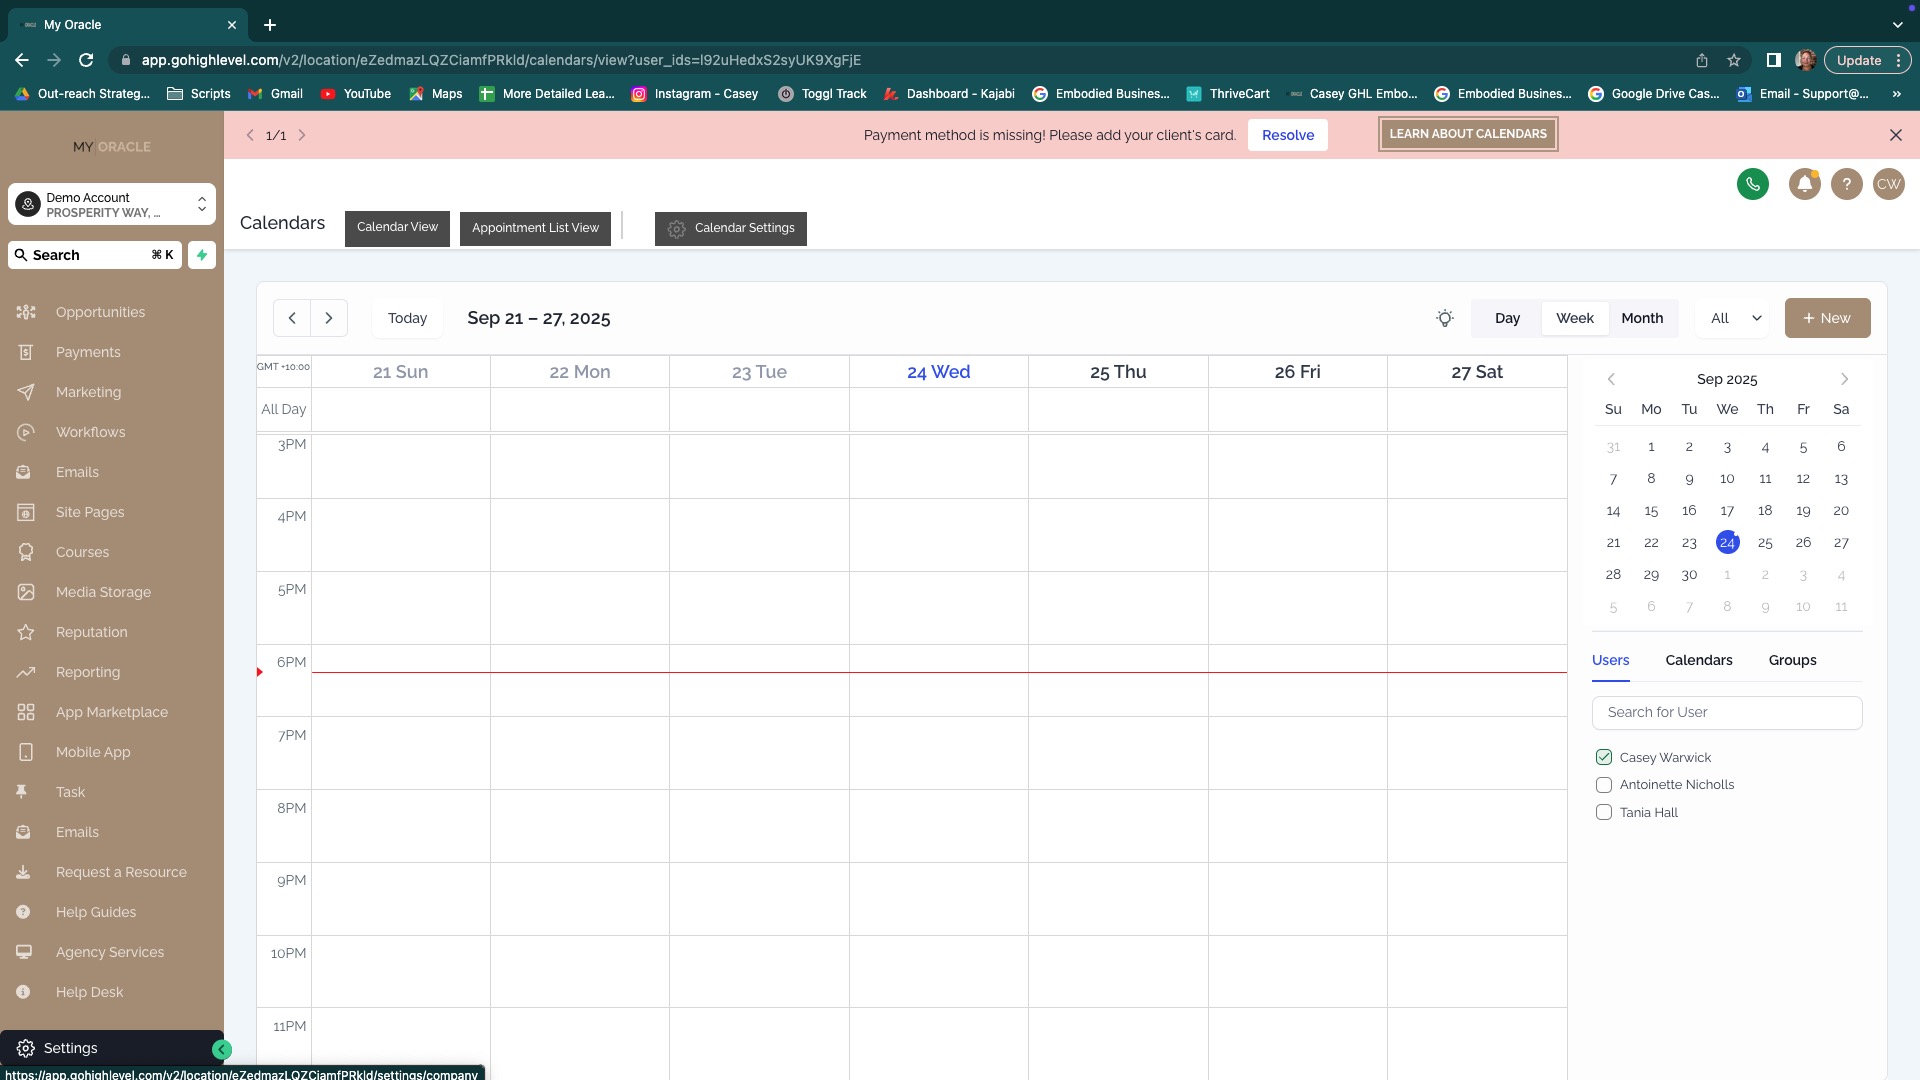The width and height of the screenshot is (1920, 1080).
Task: Open the Calendar Settings gear button
Action: [730, 228]
